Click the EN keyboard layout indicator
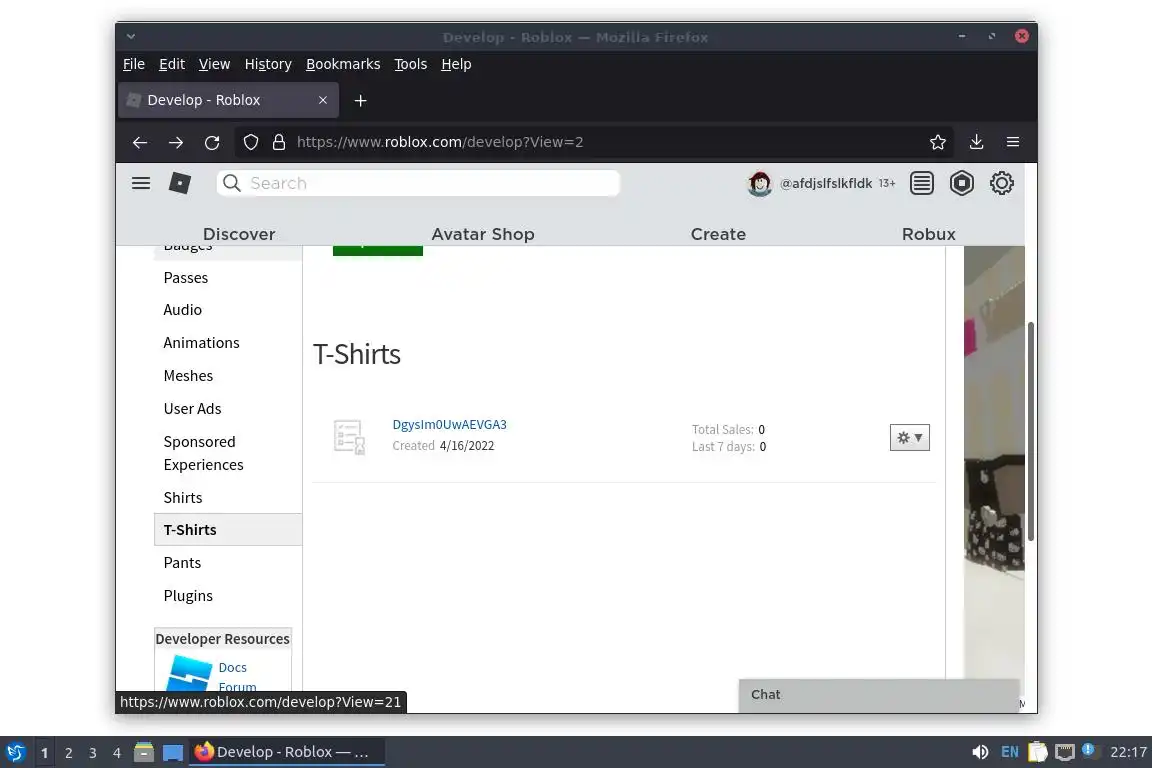This screenshot has width=1152, height=768. [1009, 752]
